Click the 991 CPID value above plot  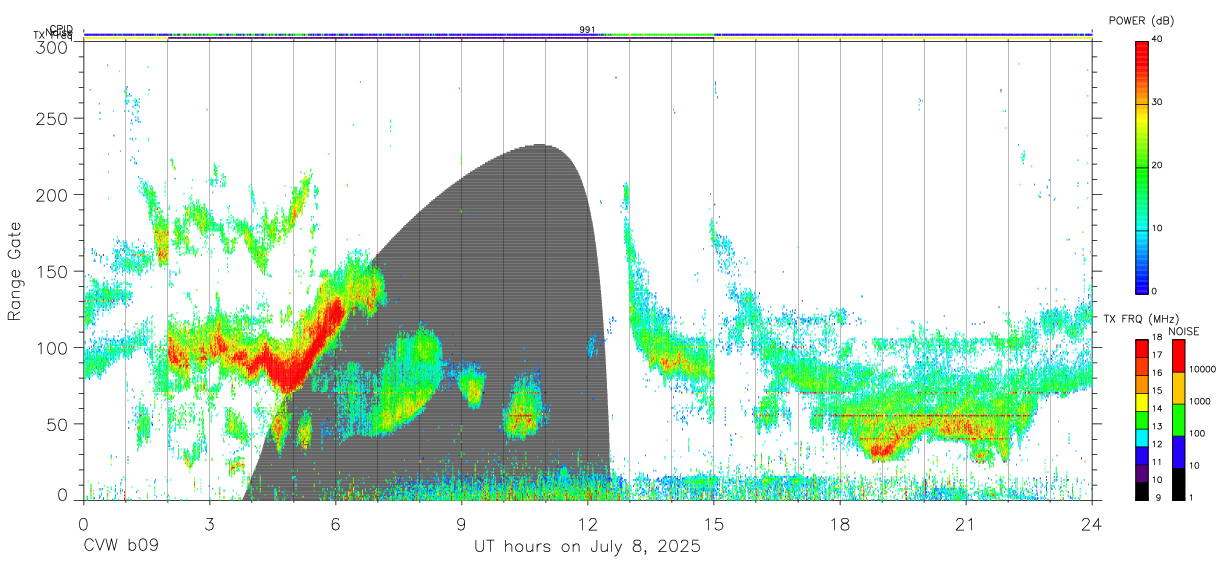click(x=587, y=30)
